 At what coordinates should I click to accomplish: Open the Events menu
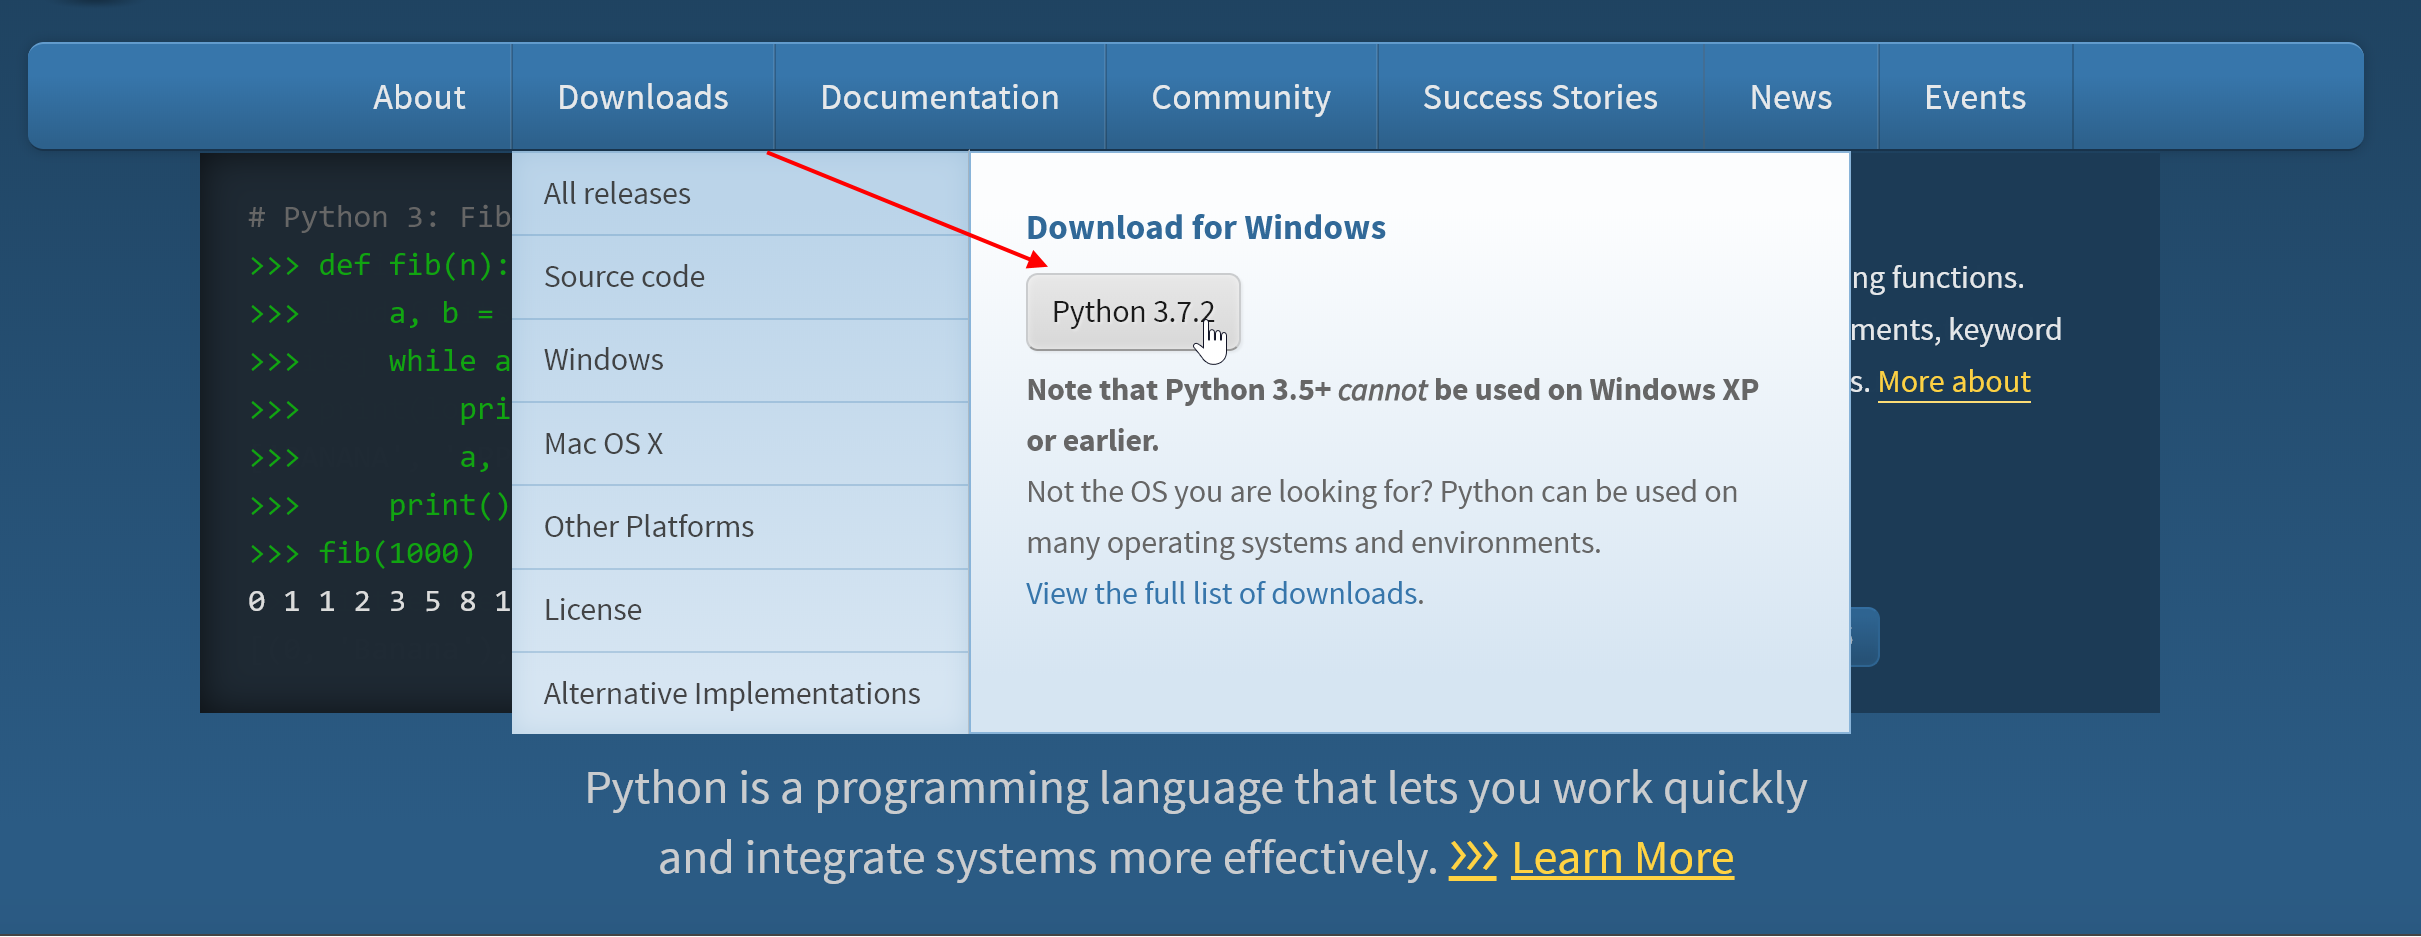click(x=1975, y=97)
